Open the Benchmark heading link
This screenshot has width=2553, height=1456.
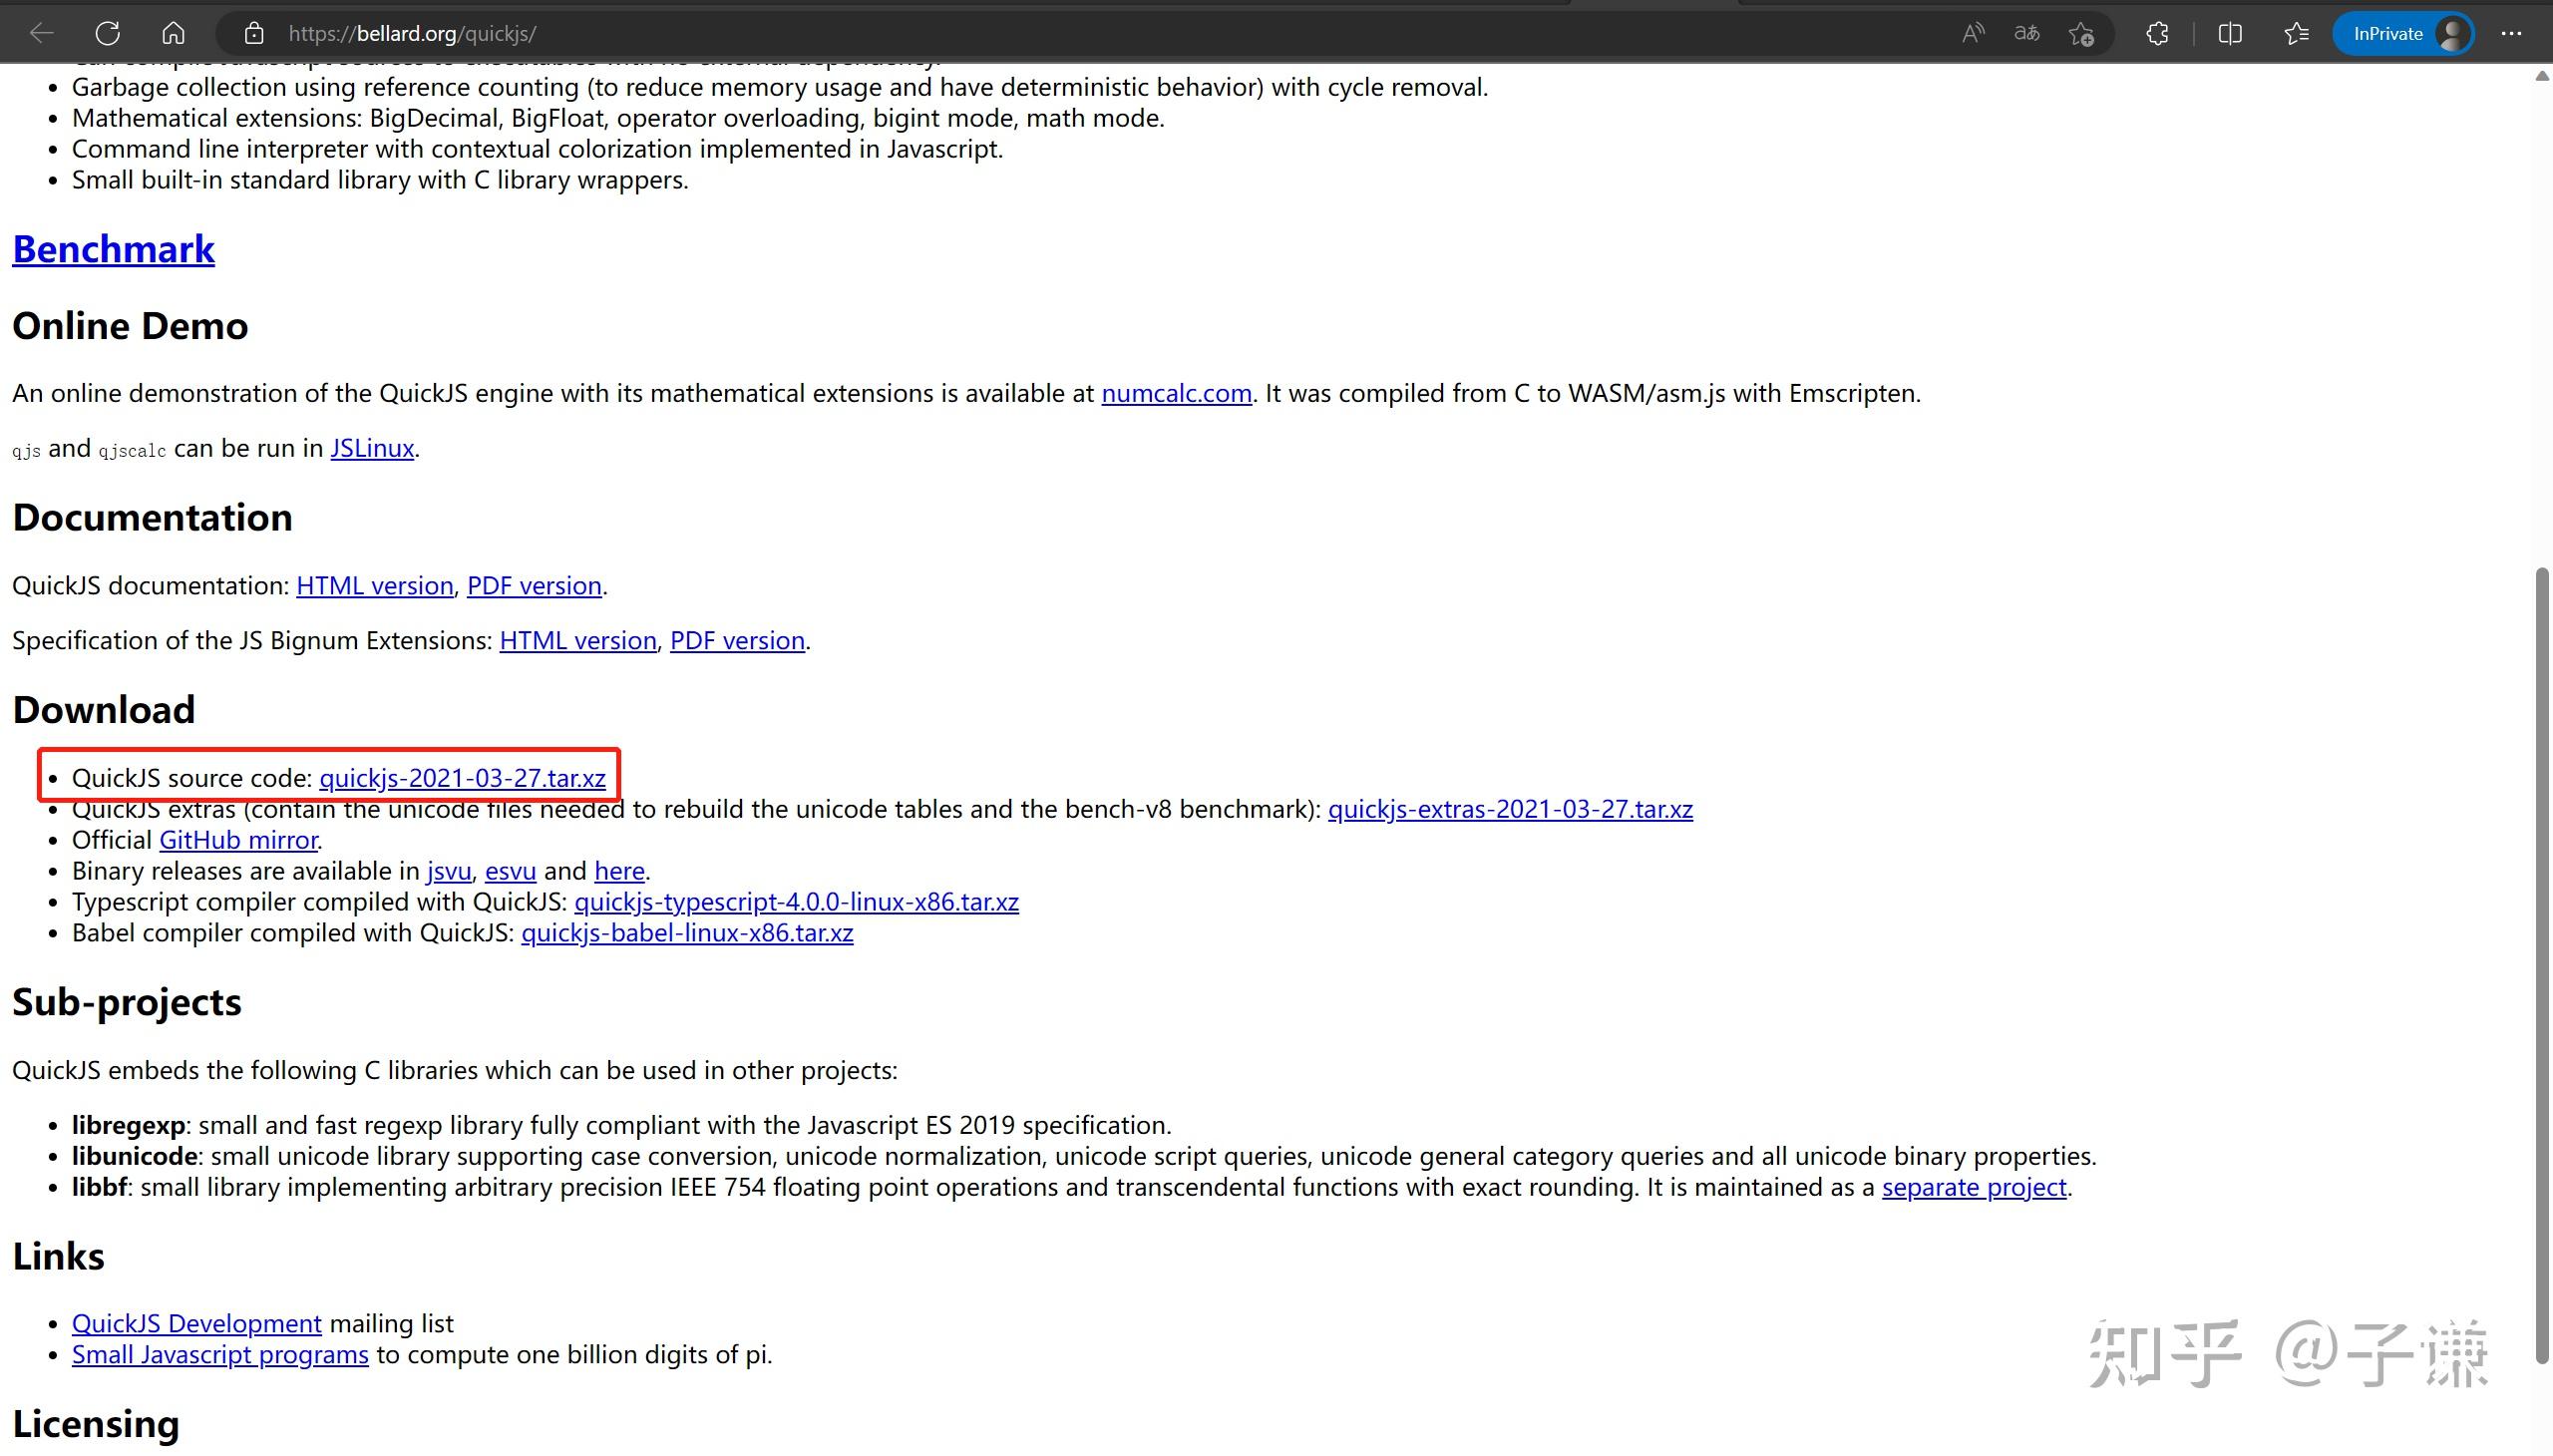(x=113, y=249)
